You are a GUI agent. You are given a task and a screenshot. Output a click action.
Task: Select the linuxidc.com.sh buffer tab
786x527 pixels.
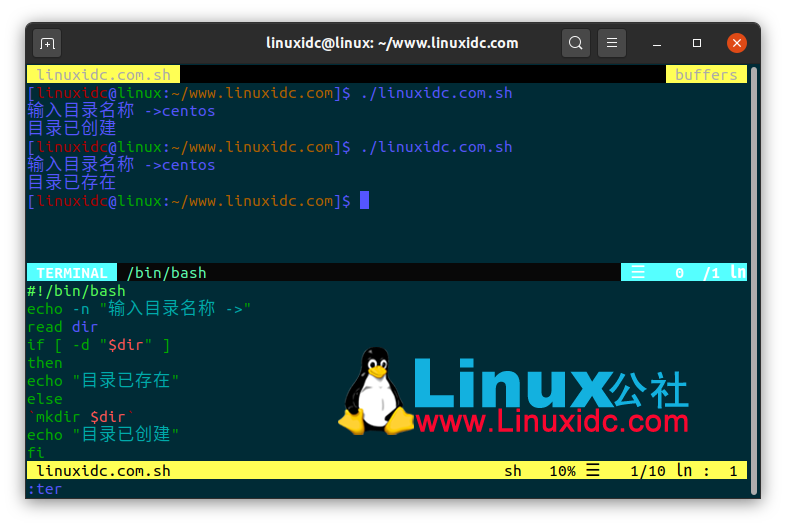coord(103,75)
